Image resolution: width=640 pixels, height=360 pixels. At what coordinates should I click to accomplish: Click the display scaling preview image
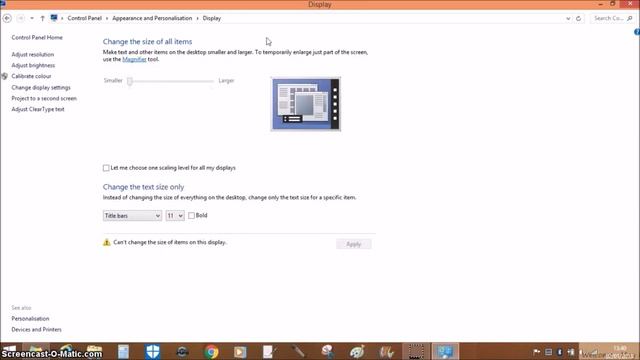[x=306, y=104]
